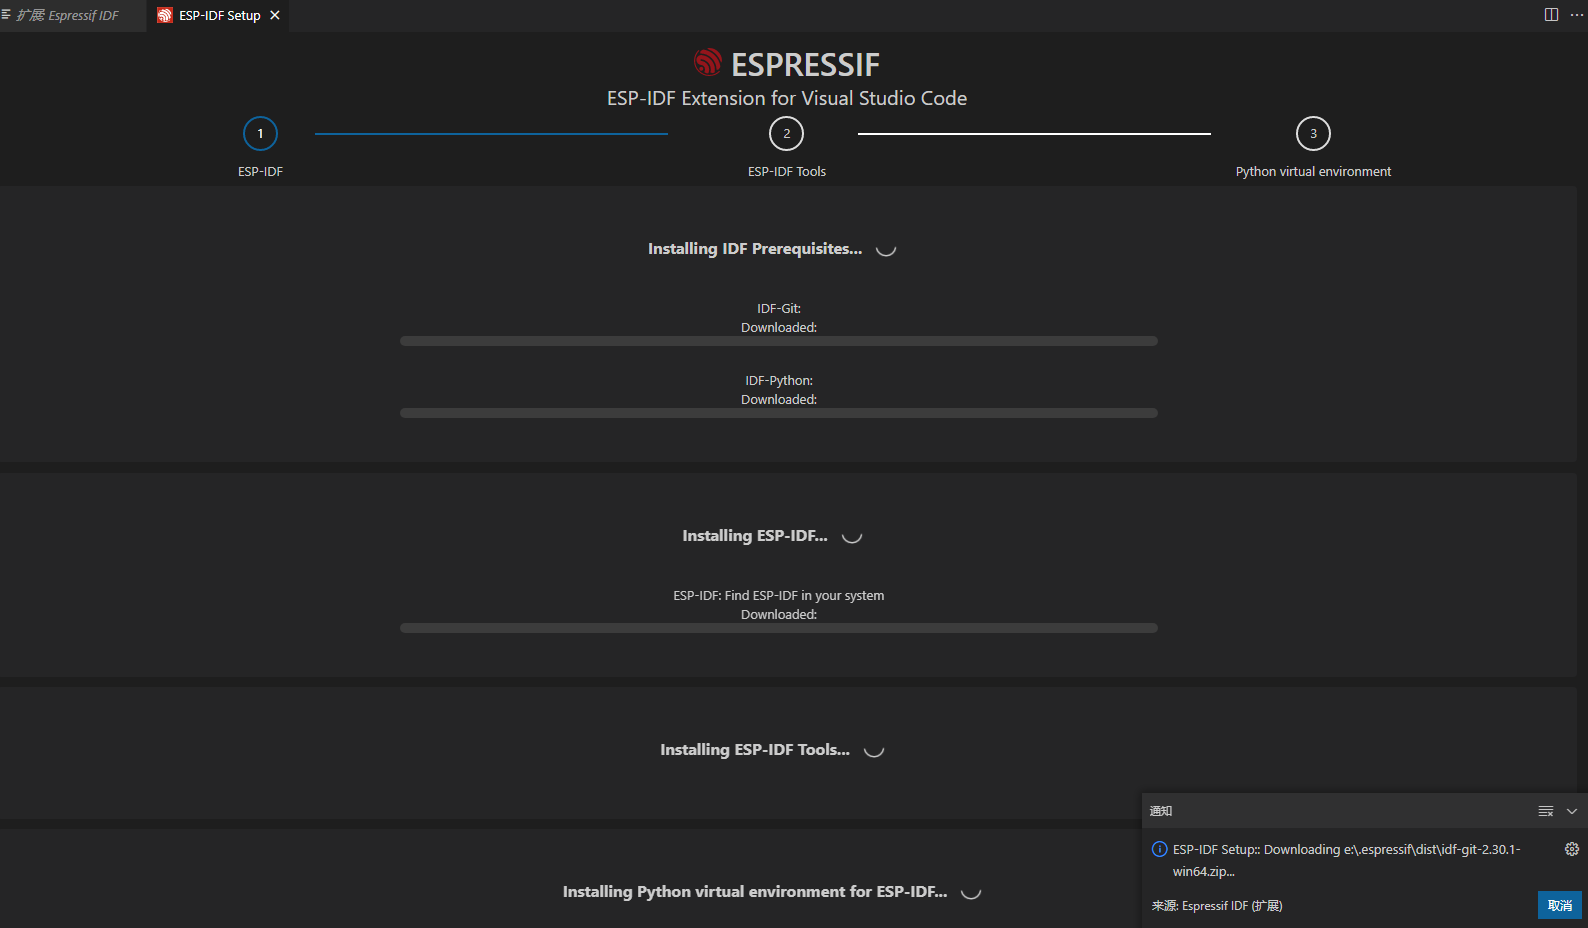Open the editor's More Actions menu

[x=1577, y=14]
